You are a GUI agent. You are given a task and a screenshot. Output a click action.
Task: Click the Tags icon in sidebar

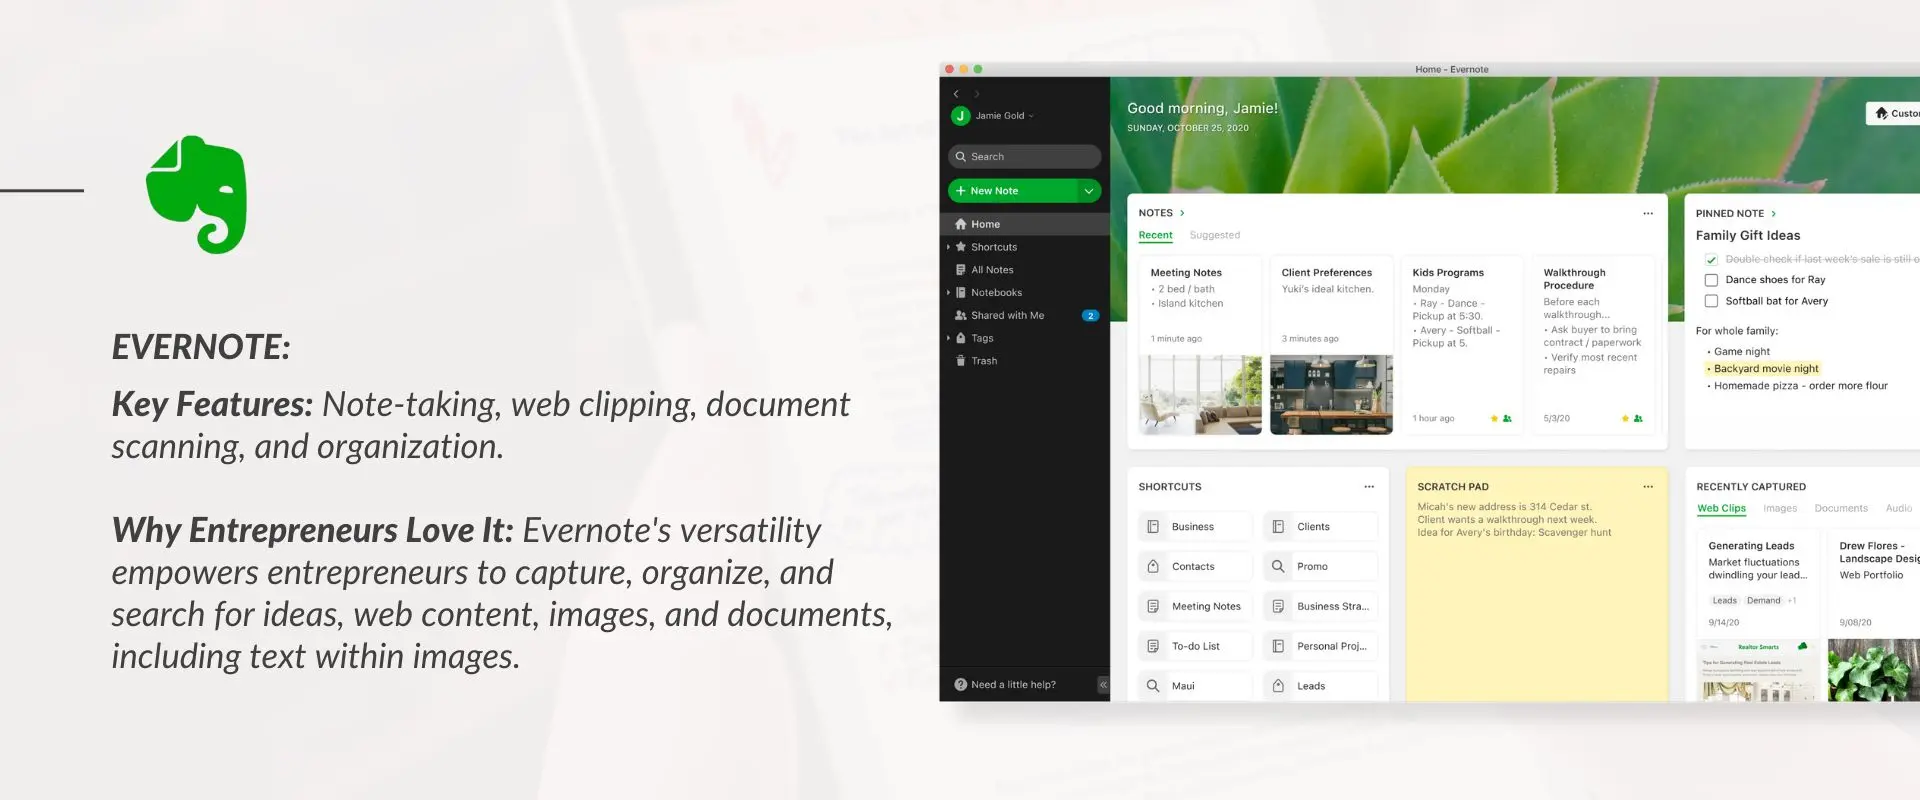pos(961,338)
